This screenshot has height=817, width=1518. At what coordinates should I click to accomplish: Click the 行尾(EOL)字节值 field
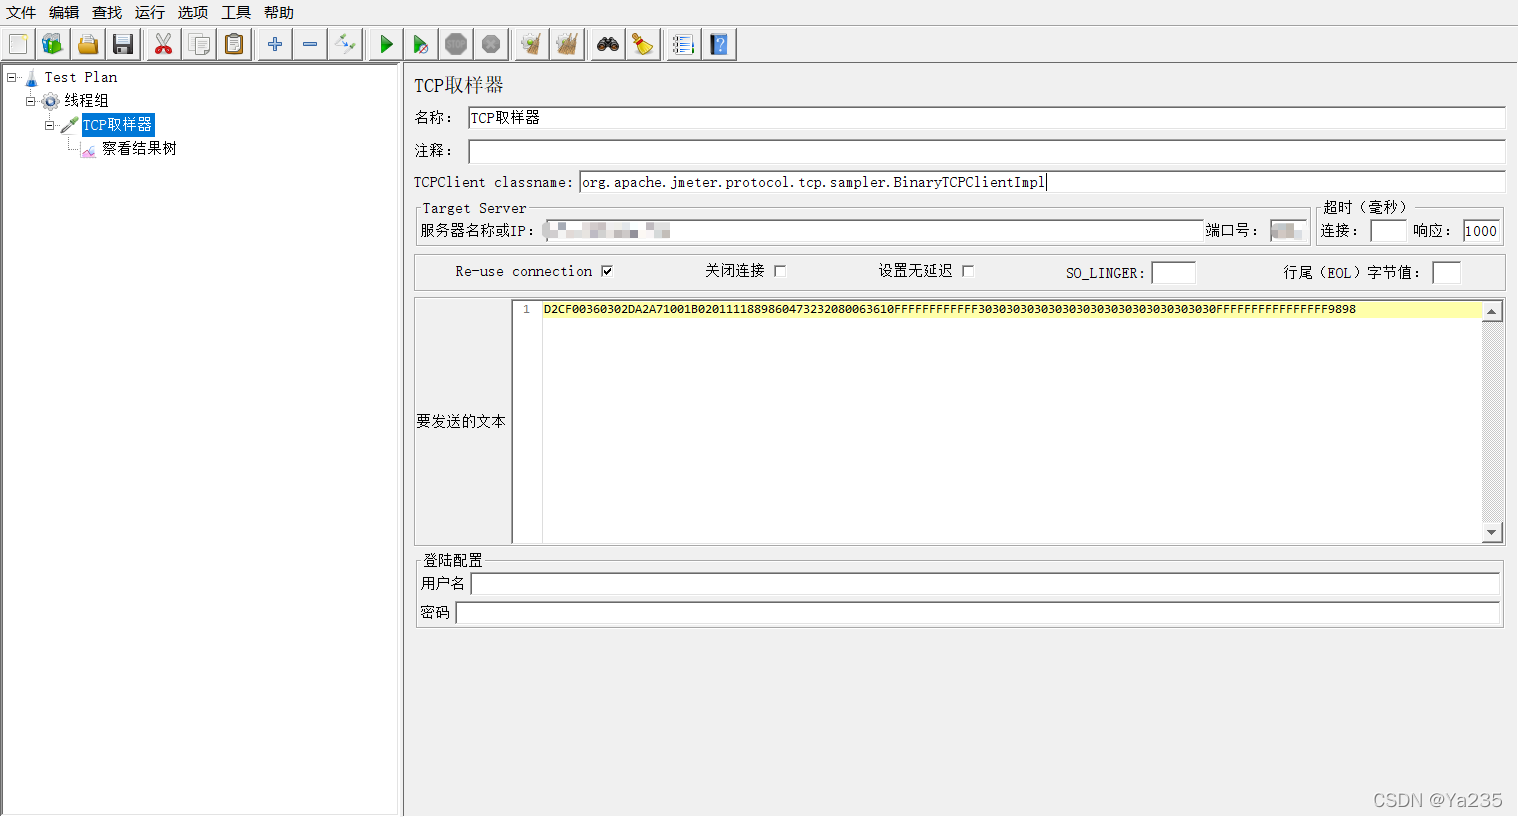click(1446, 272)
